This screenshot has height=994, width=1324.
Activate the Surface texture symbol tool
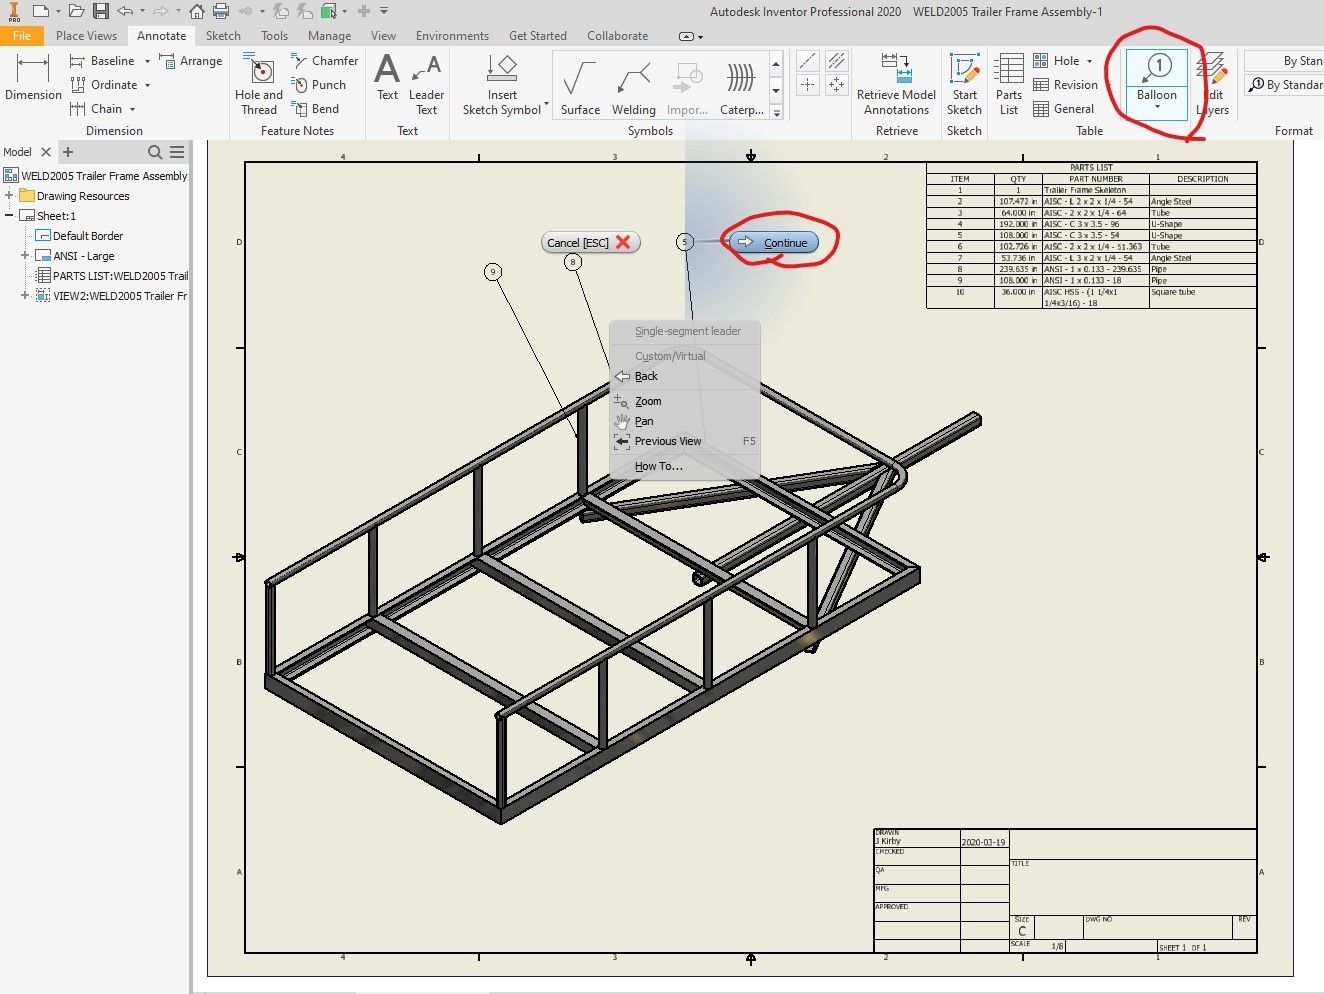[579, 85]
